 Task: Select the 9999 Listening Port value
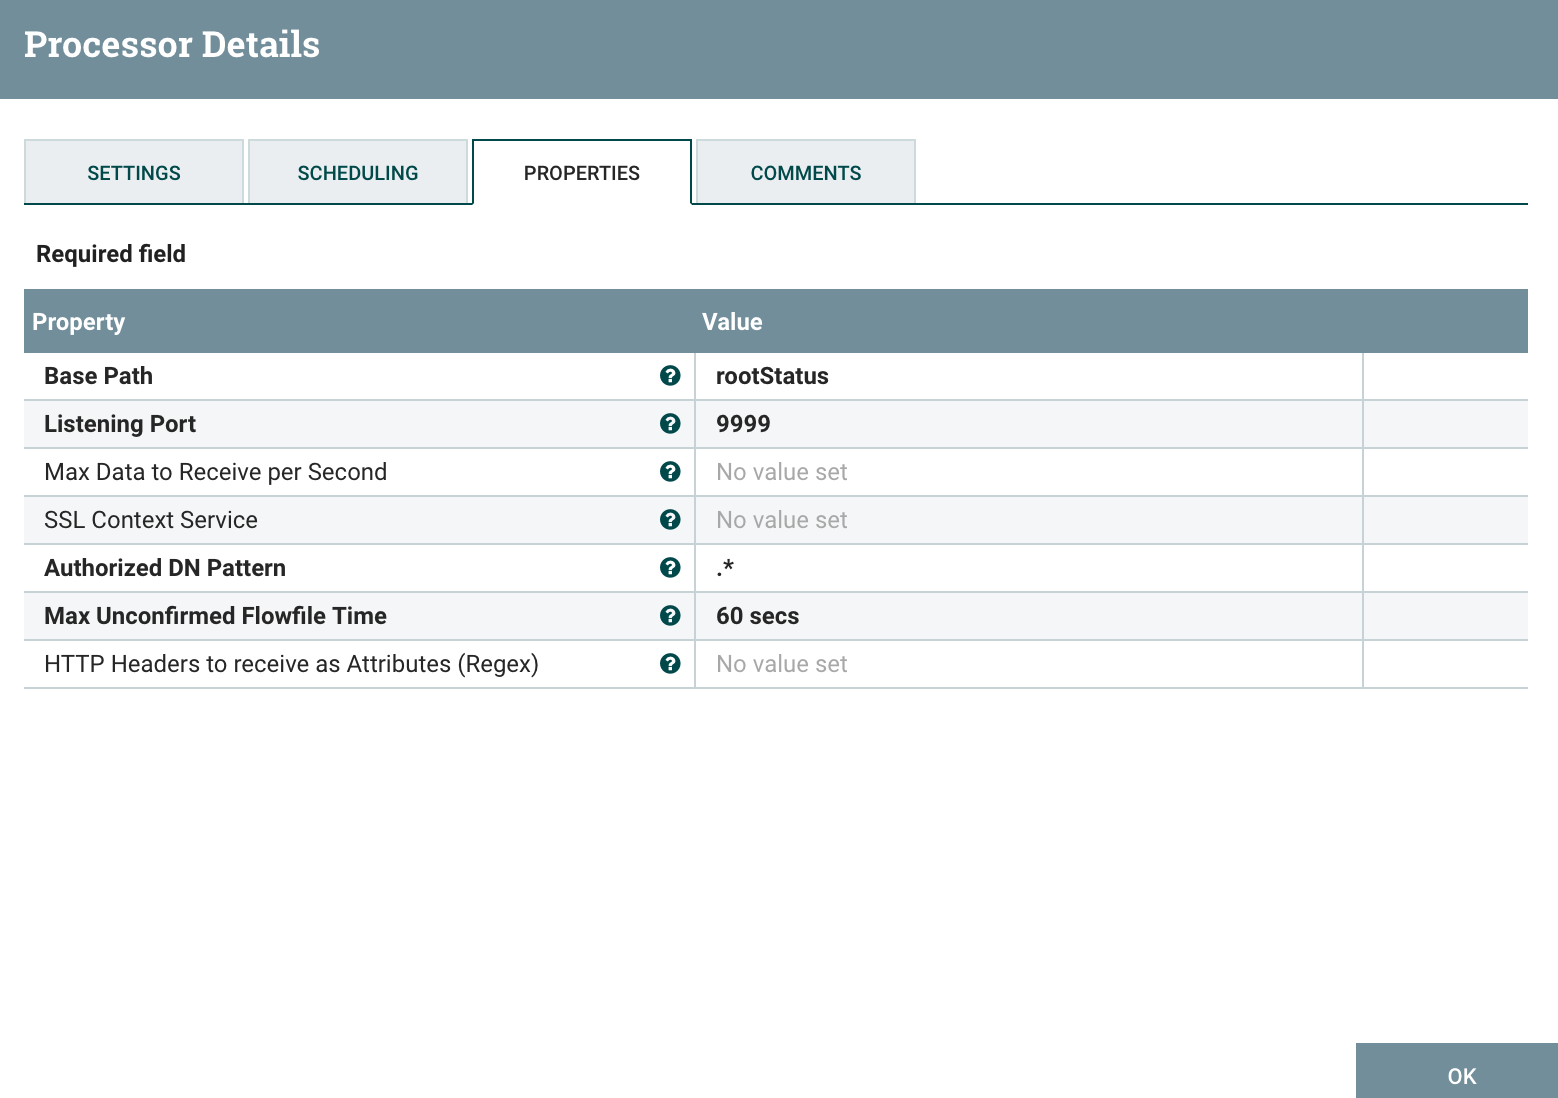743,424
